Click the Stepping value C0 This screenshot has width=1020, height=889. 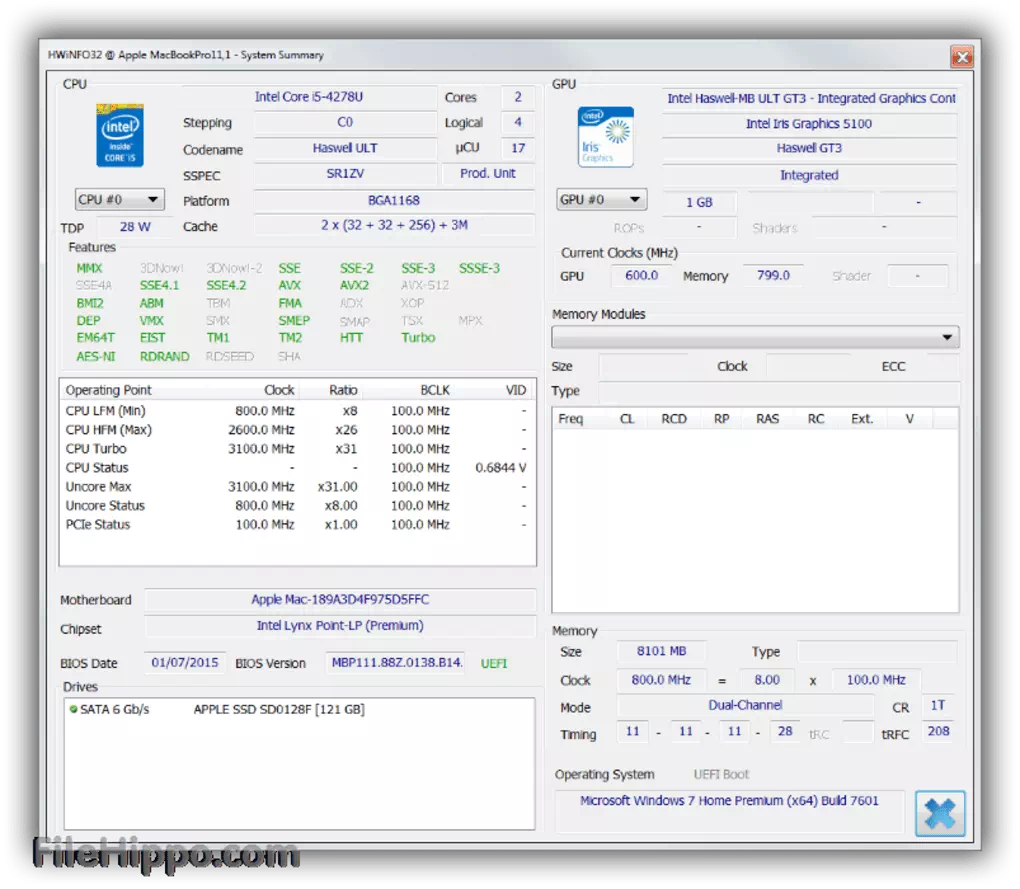pyautogui.click(x=345, y=122)
